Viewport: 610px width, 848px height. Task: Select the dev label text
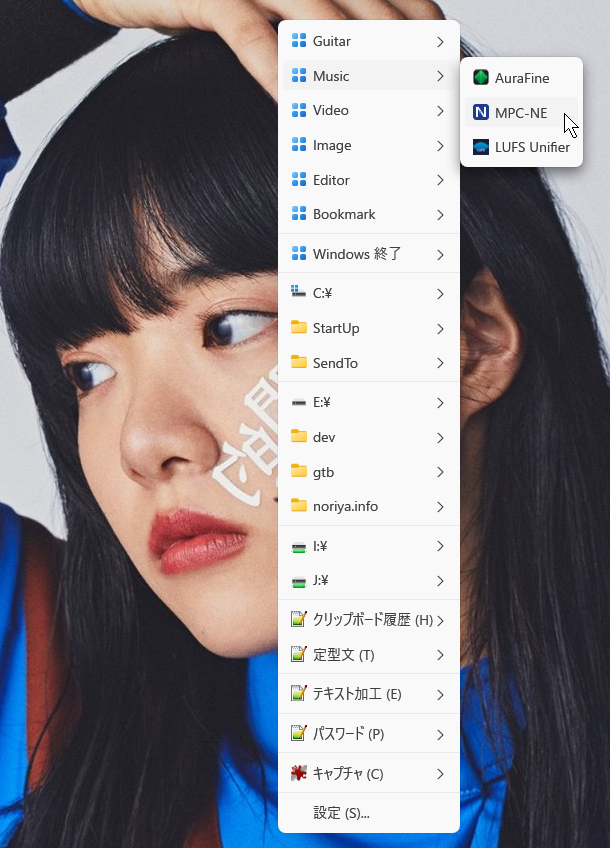click(324, 437)
